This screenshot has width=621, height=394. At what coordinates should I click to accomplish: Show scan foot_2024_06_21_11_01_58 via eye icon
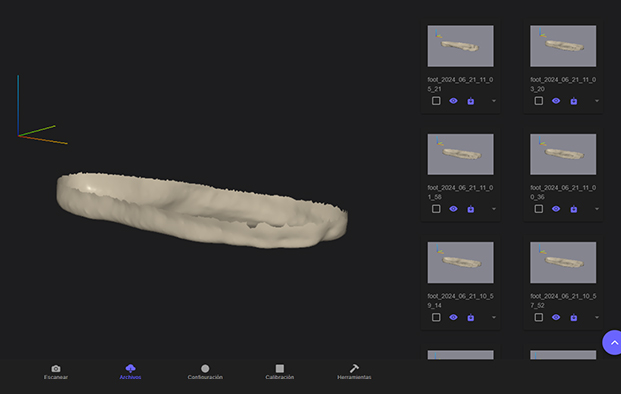coord(453,209)
